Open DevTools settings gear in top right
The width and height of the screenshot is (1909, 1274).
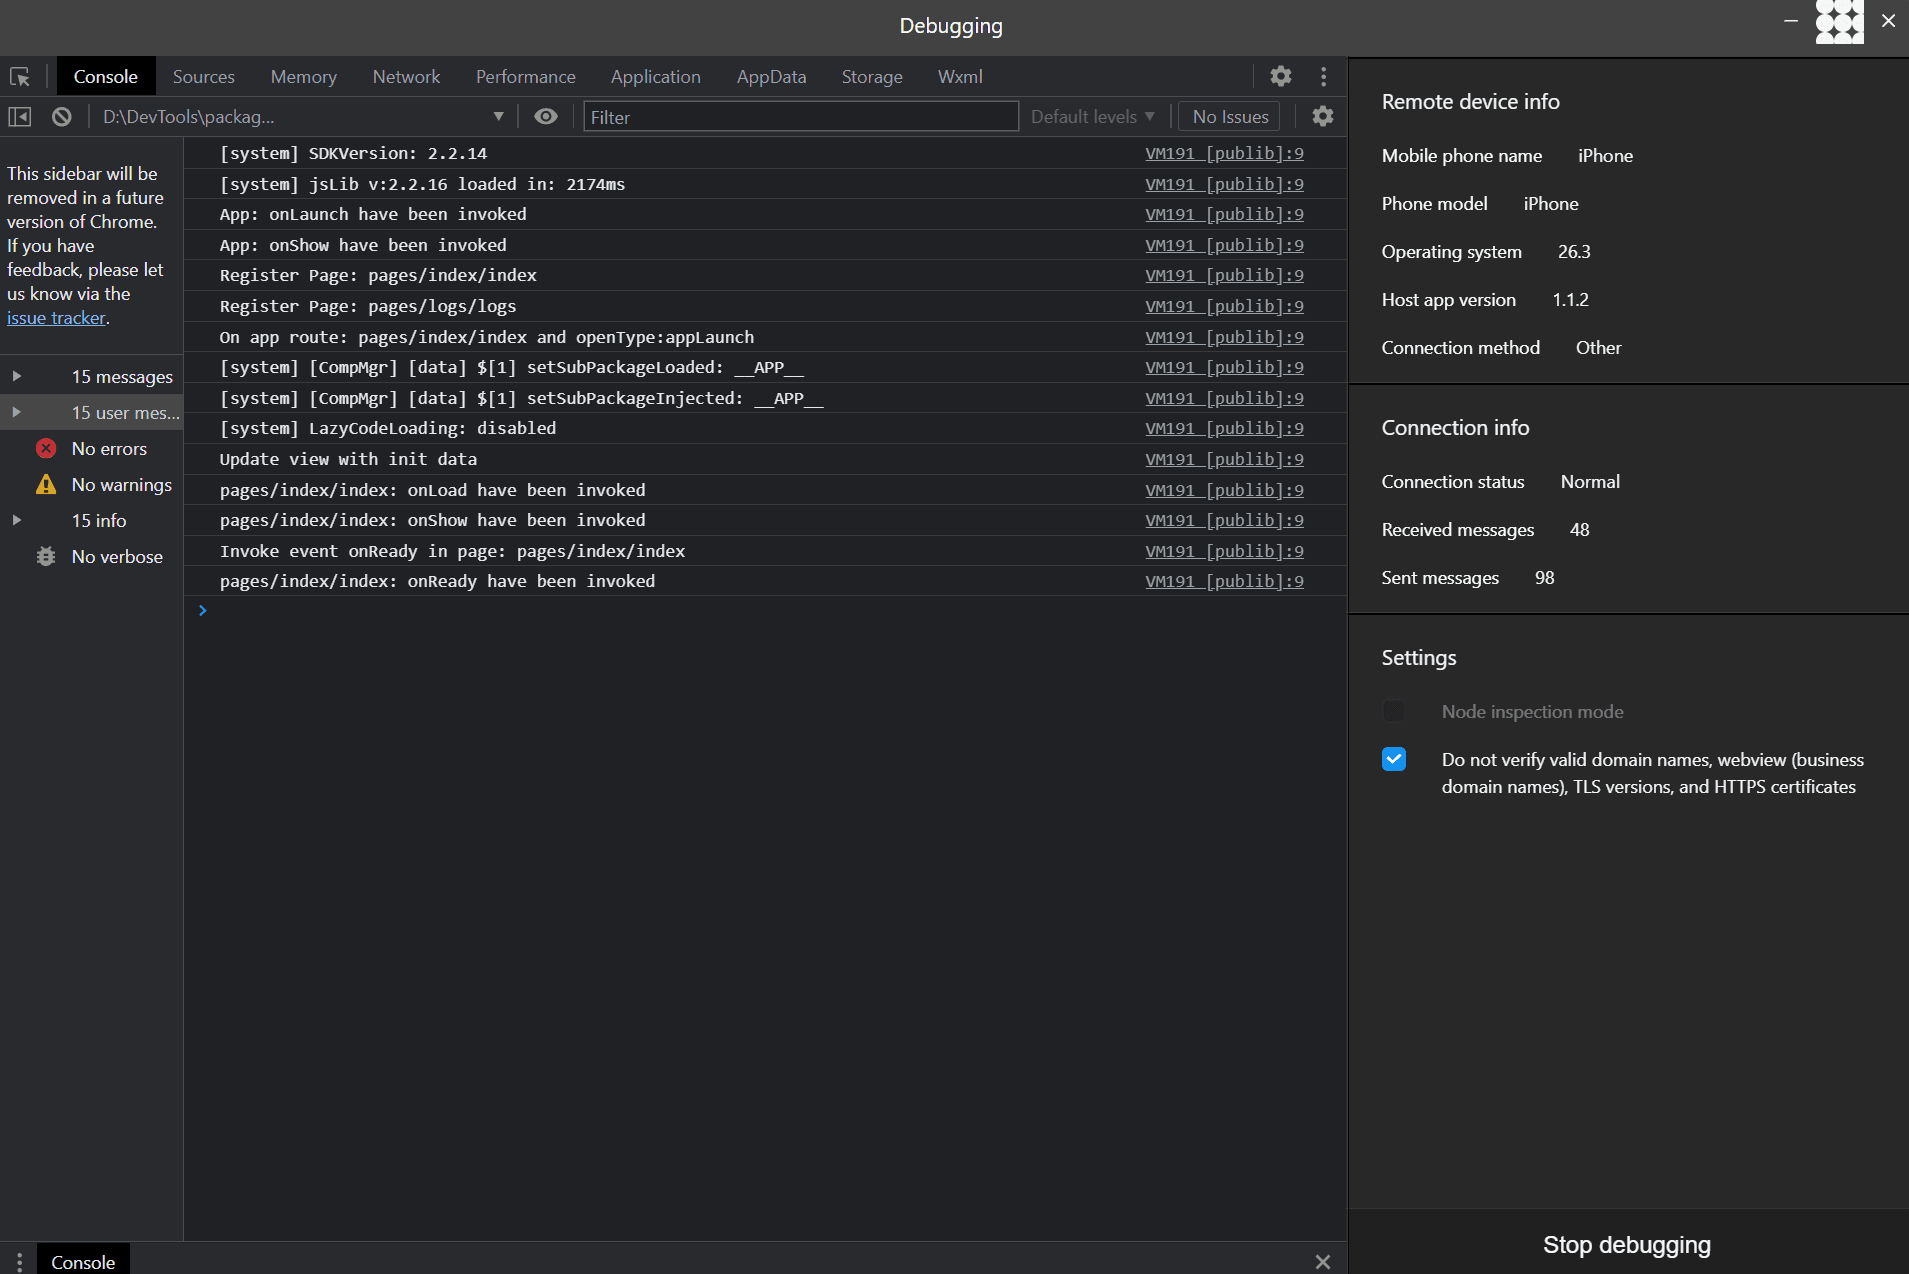point(1281,76)
